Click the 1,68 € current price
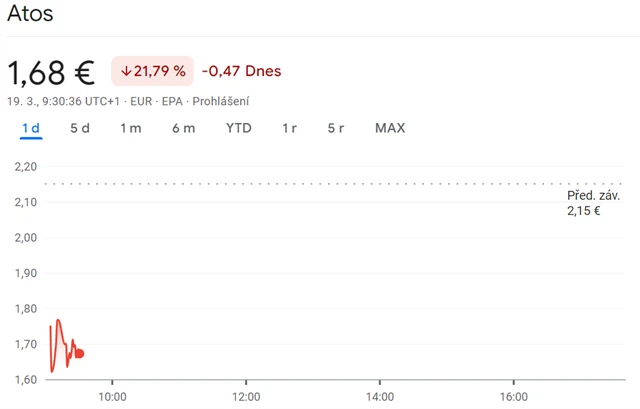Viewport: 640px width, 409px height. point(50,72)
